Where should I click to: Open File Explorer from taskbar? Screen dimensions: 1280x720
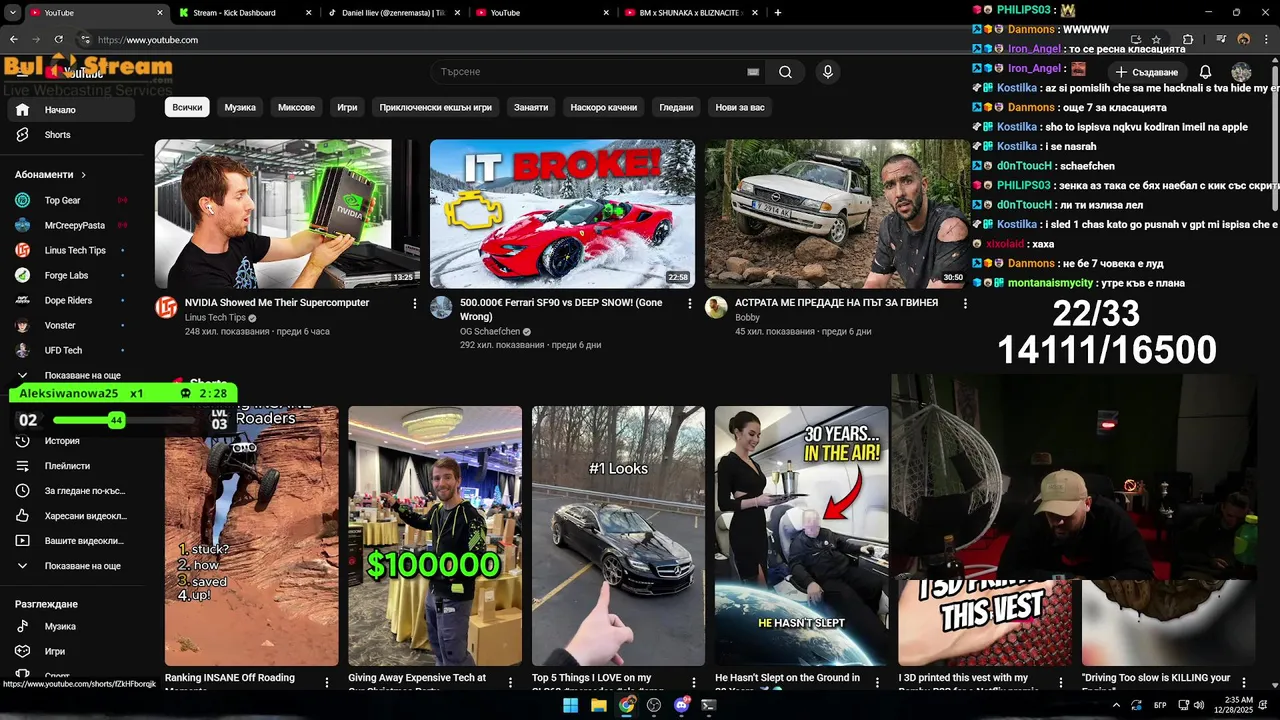tap(598, 705)
